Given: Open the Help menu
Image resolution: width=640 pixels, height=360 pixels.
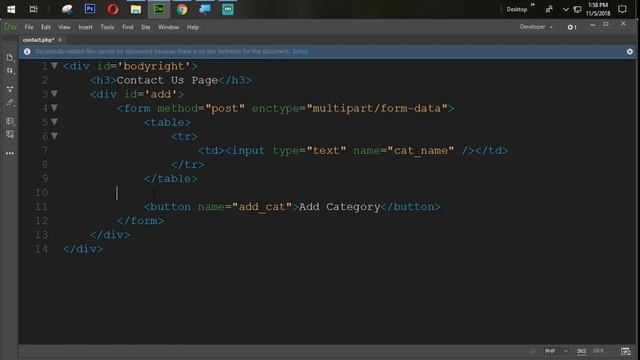Looking at the screenshot, I should click(193, 27).
